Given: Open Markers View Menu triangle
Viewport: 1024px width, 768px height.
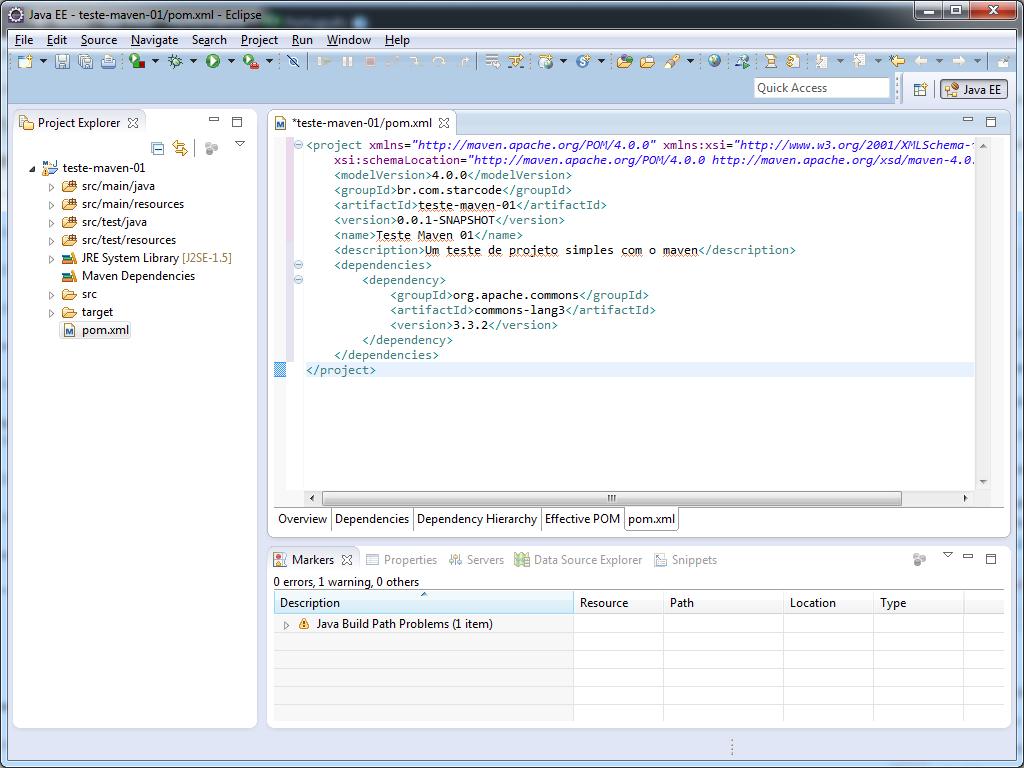Looking at the screenshot, I should tap(948, 555).
